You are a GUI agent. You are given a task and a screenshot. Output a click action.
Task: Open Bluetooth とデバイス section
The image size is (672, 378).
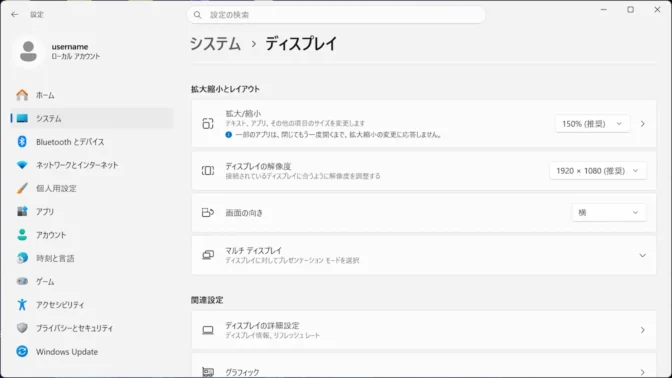[92, 142]
